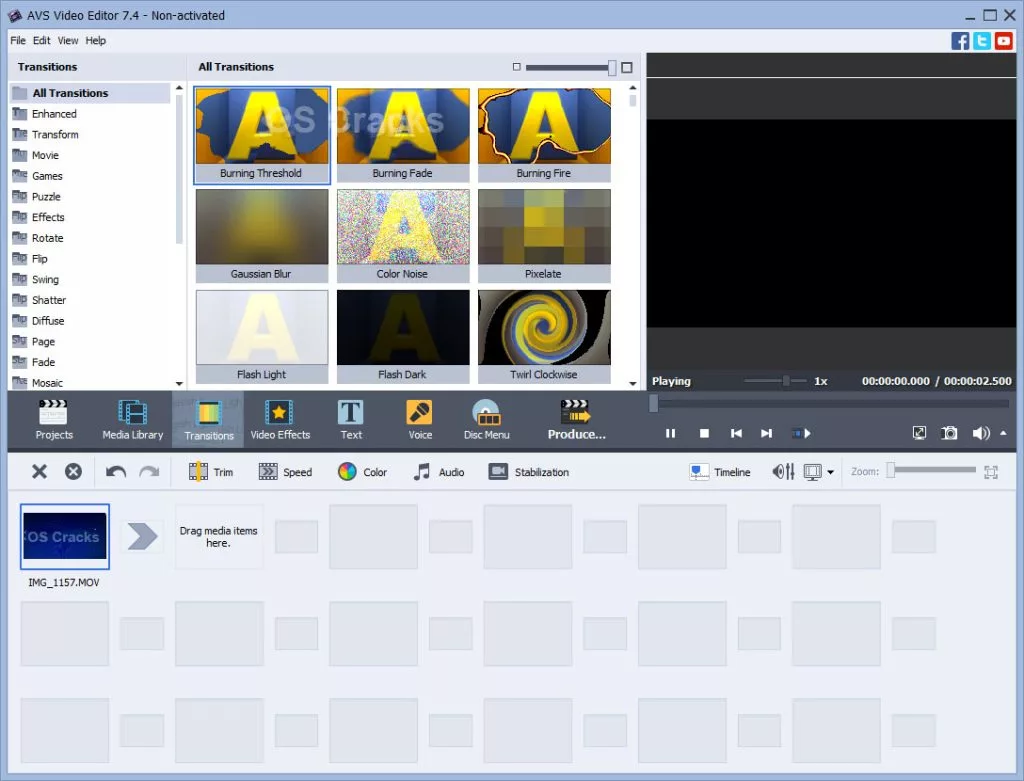Screen dimensions: 1024x781
Task: Open the Audio tool
Action: click(x=439, y=471)
